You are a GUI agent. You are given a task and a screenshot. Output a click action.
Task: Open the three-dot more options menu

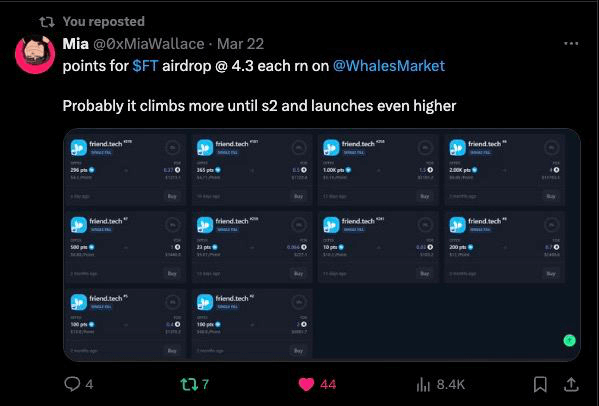point(571,44)
